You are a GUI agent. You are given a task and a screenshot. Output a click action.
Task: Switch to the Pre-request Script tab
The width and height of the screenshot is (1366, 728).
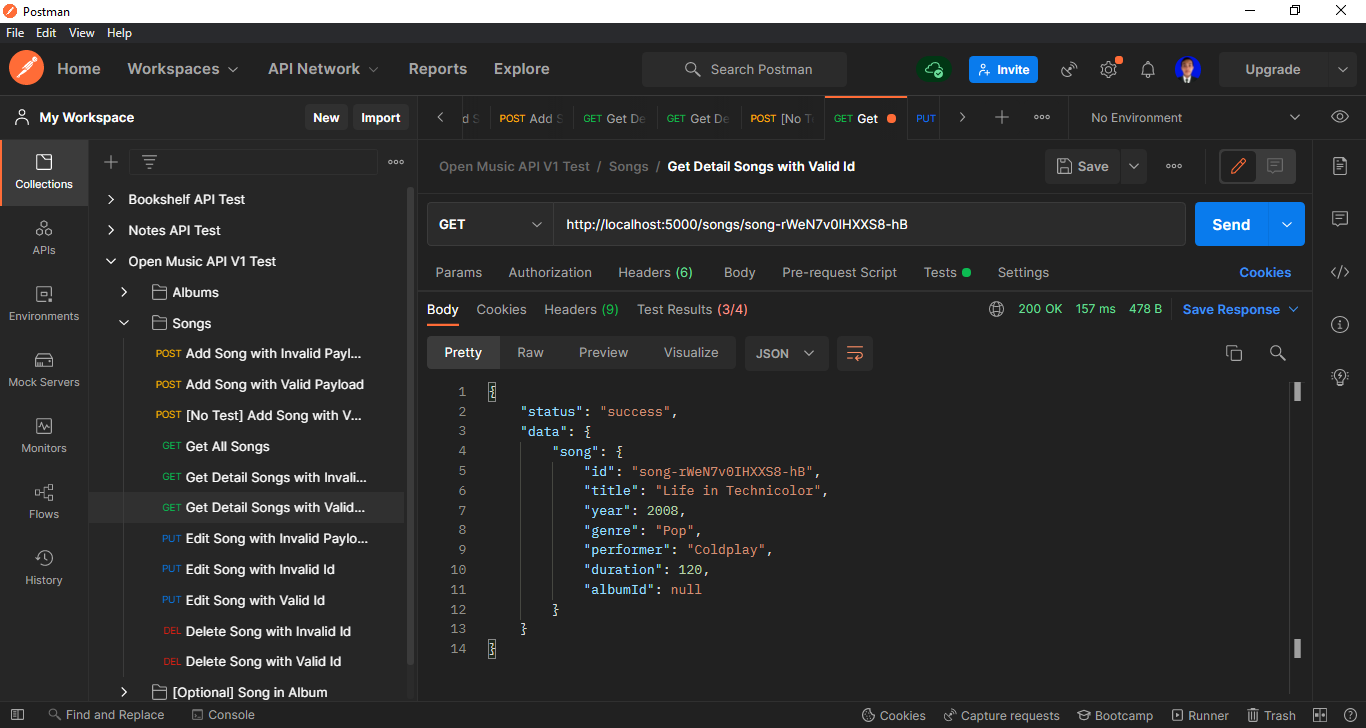tap(839, 272)
